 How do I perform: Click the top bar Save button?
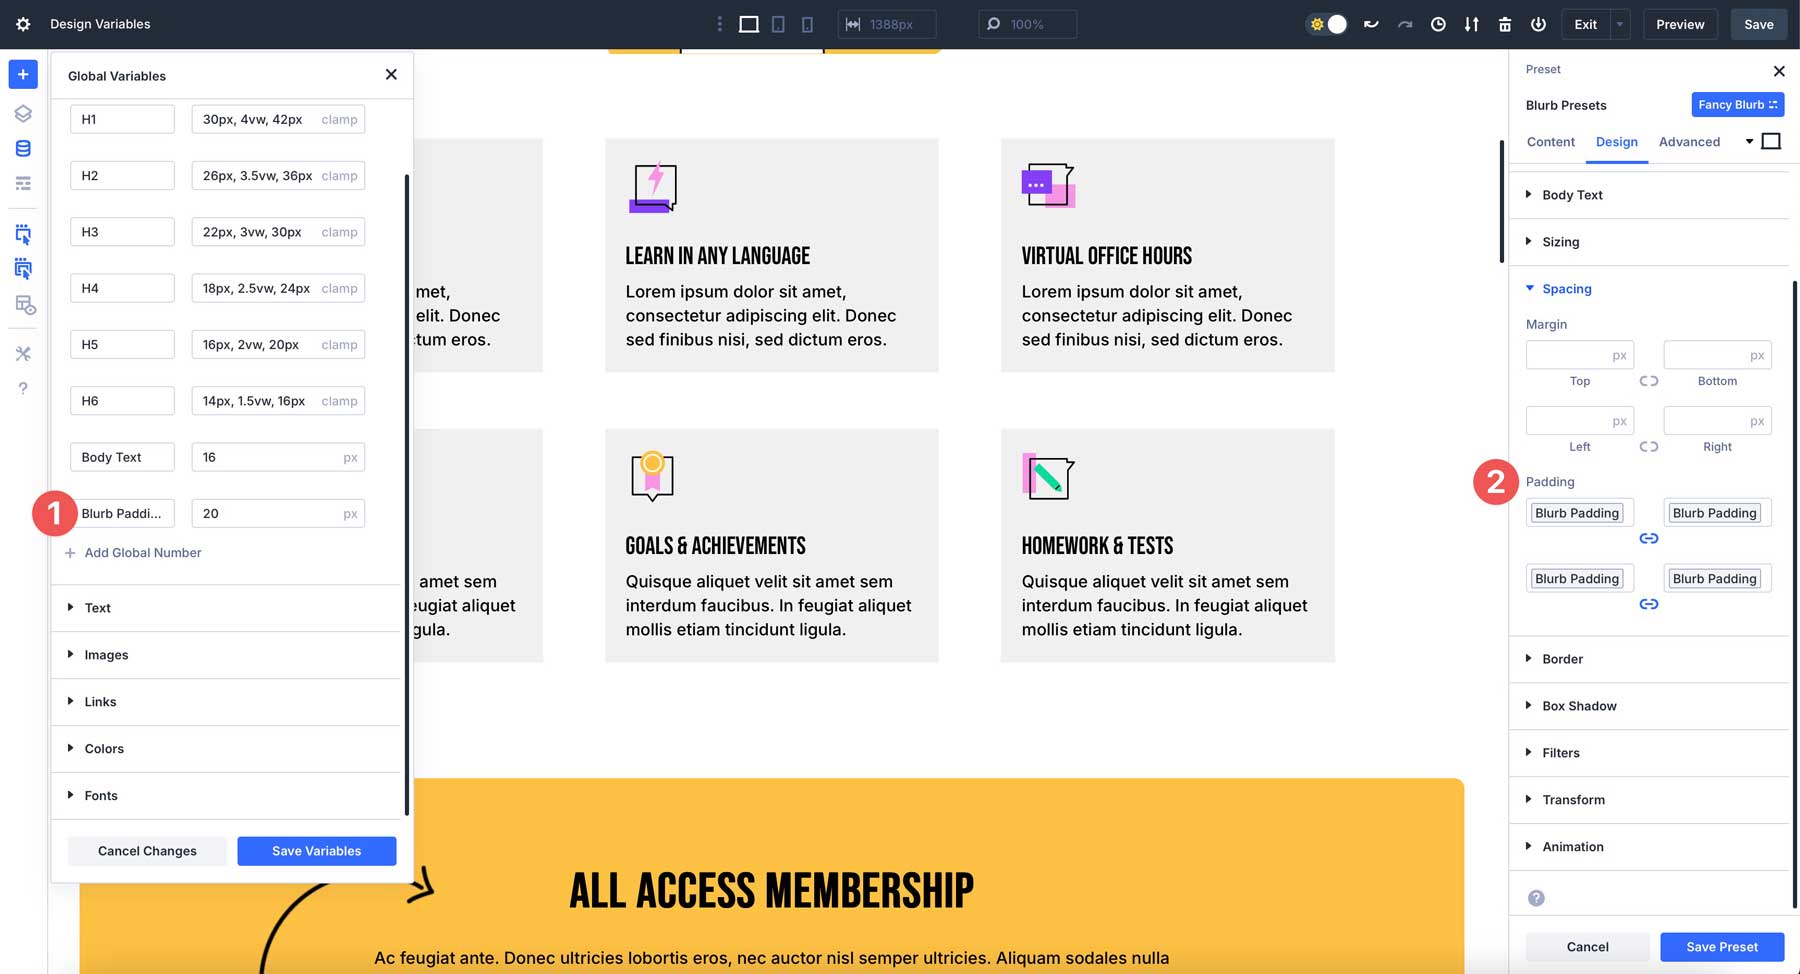(x=1759, y=24)
